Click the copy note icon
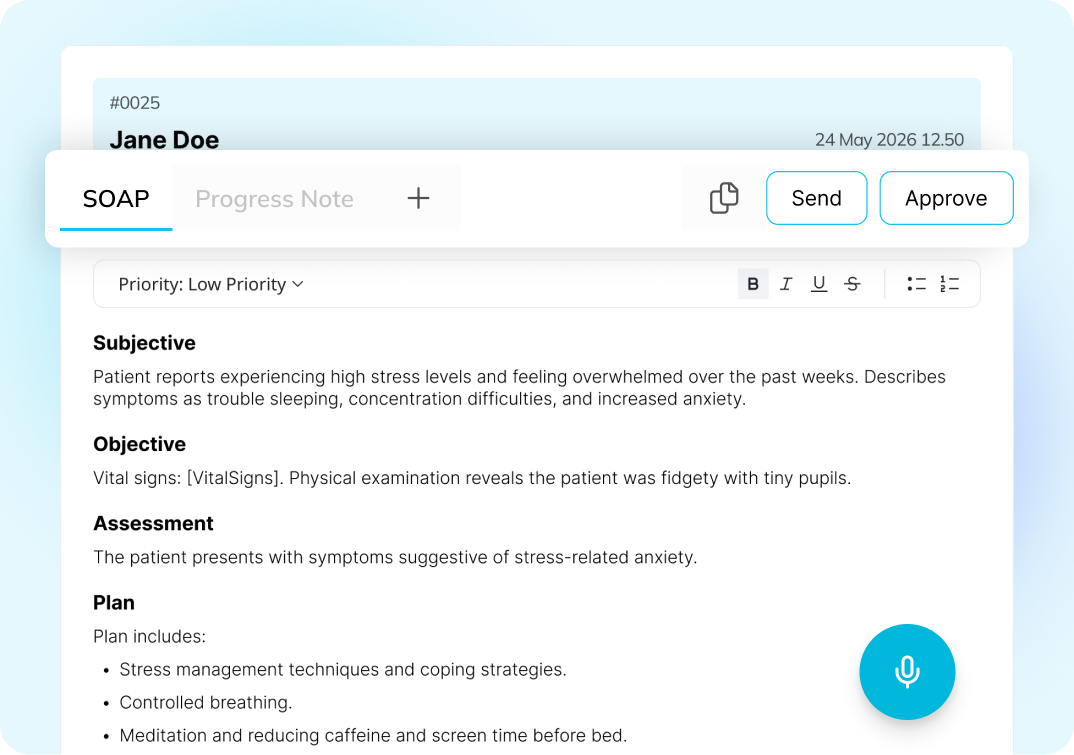Image resolution: width=1074 pixels, height=755 pixels. tap(724, 198)
